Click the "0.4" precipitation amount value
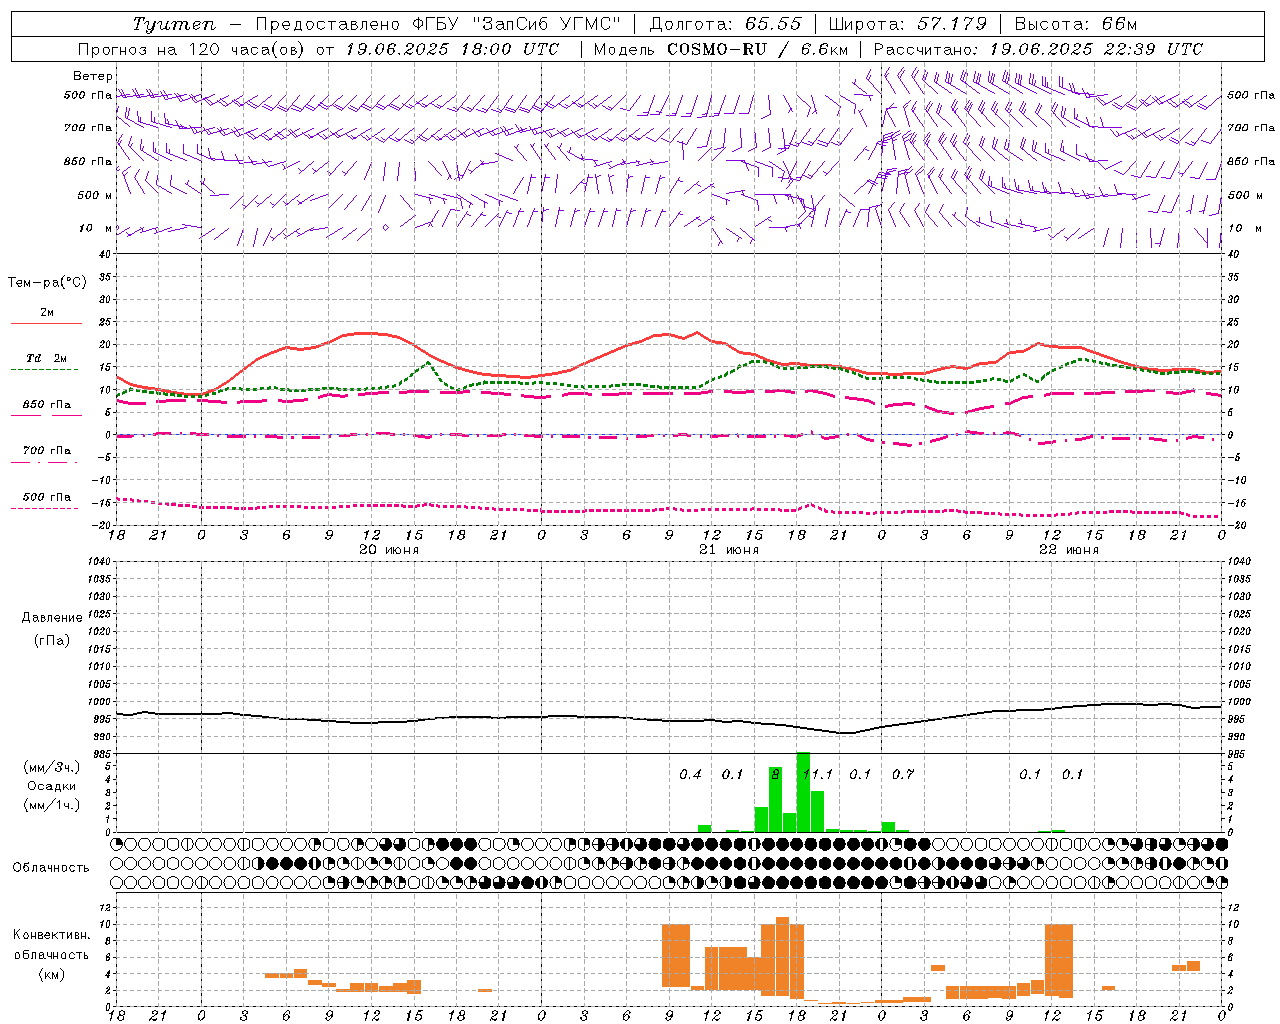1280x1024 pixels. click(690, 774)
